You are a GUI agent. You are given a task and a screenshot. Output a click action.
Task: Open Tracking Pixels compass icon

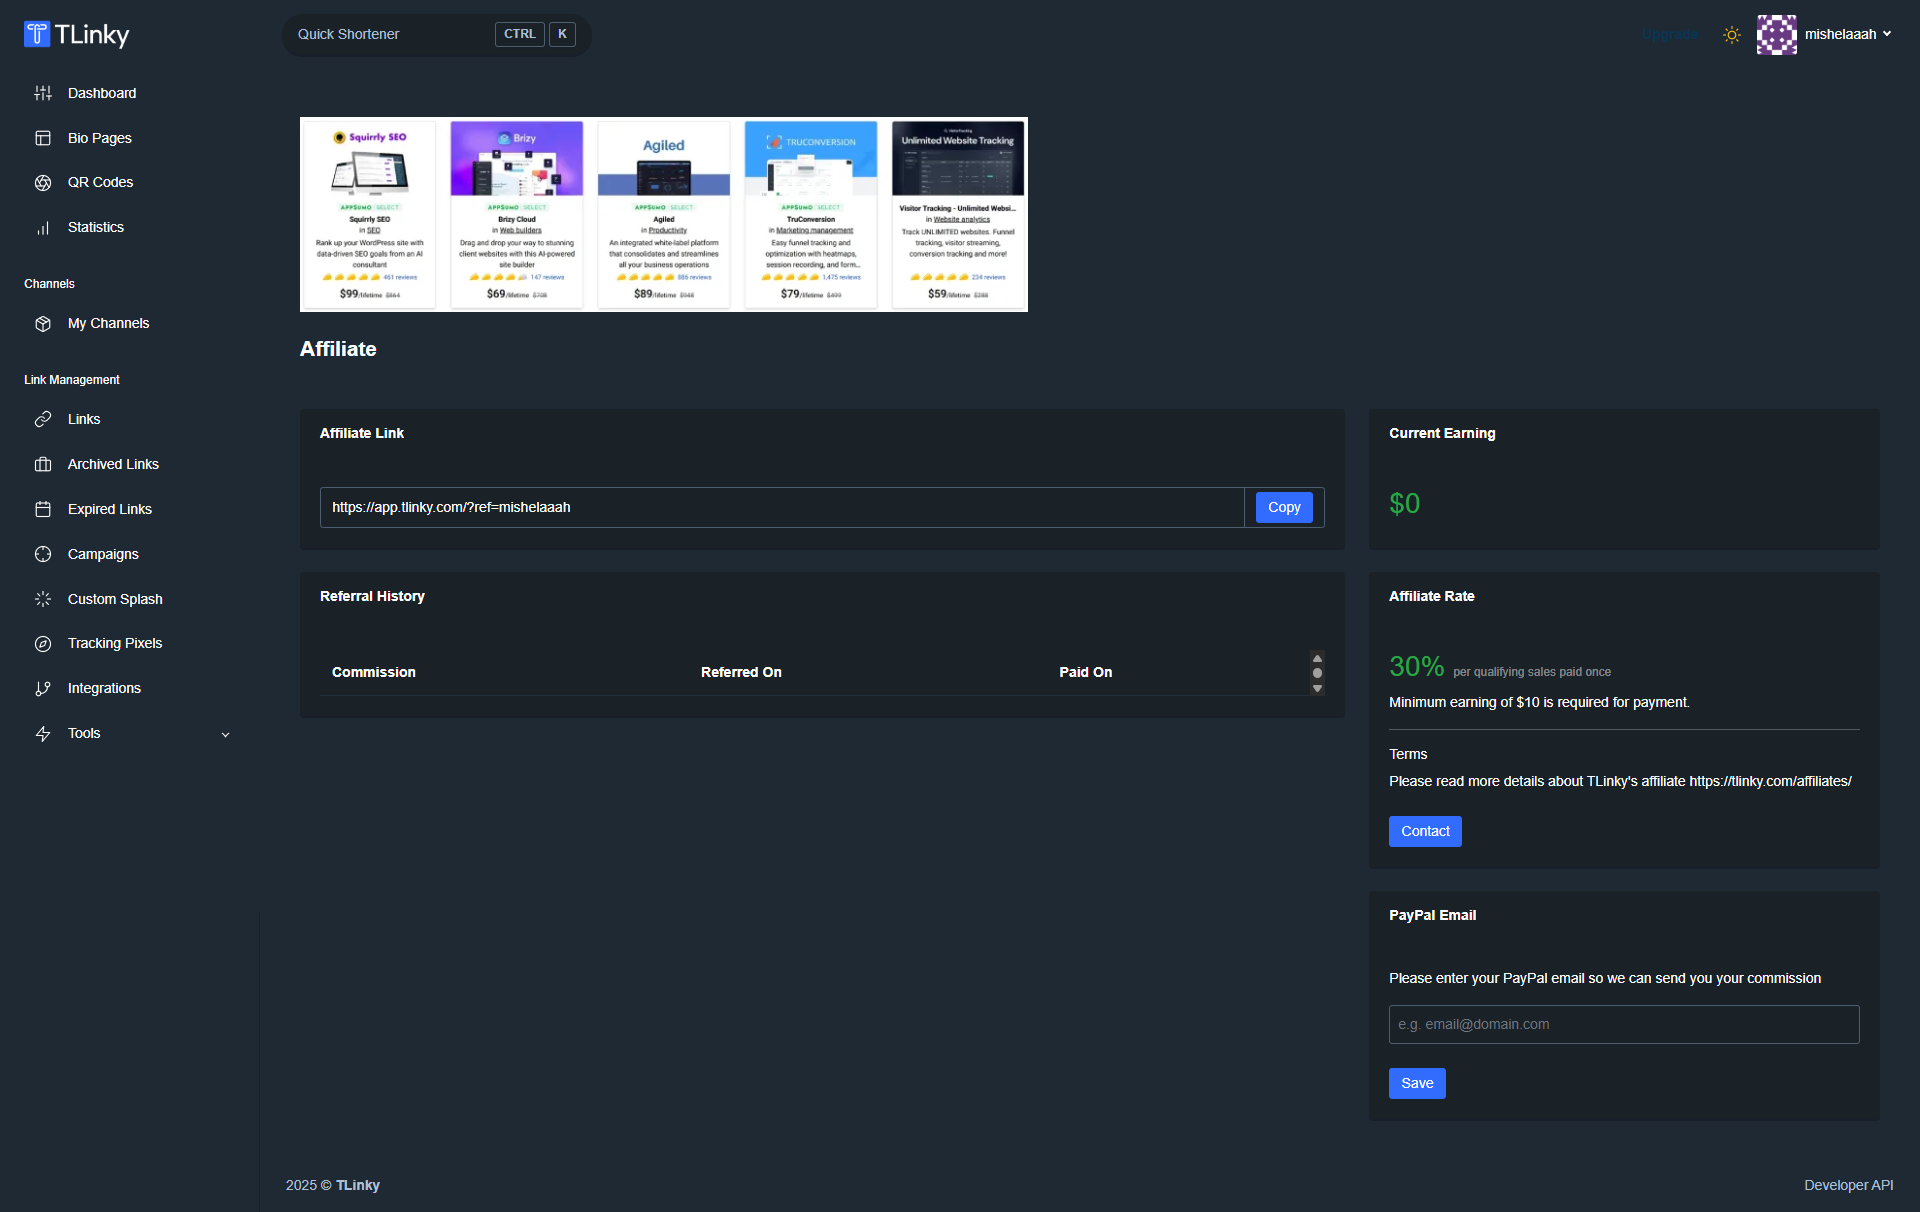coord(43,644)
